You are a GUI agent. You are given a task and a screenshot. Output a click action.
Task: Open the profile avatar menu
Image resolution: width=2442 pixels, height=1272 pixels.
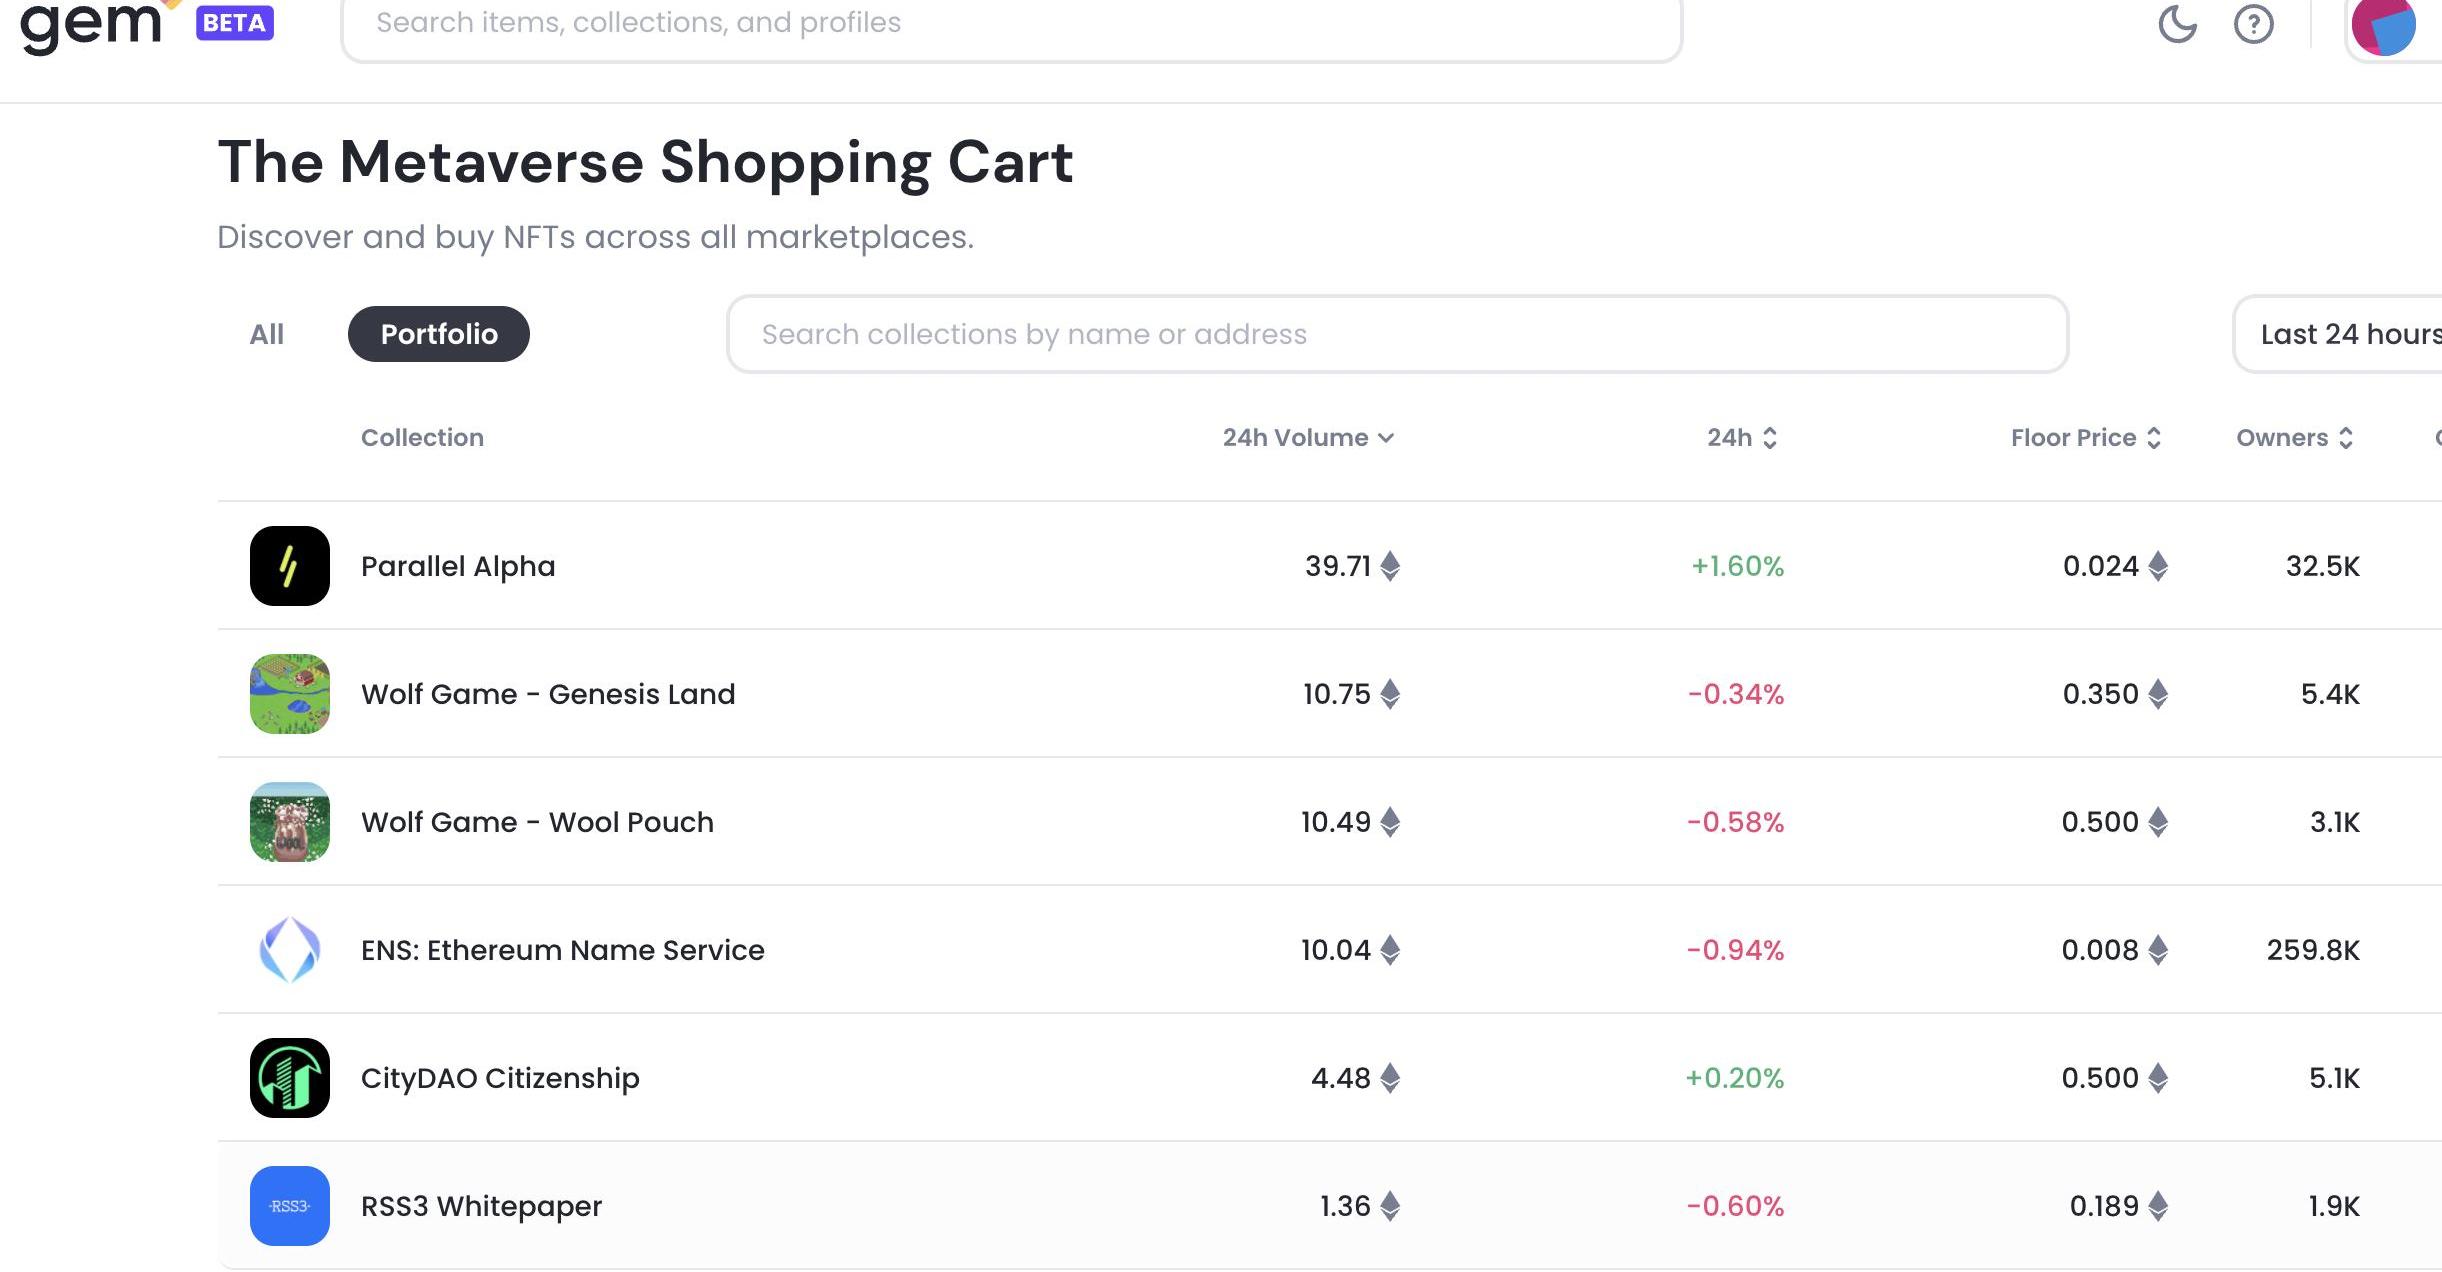click(x=2384, y=27)
